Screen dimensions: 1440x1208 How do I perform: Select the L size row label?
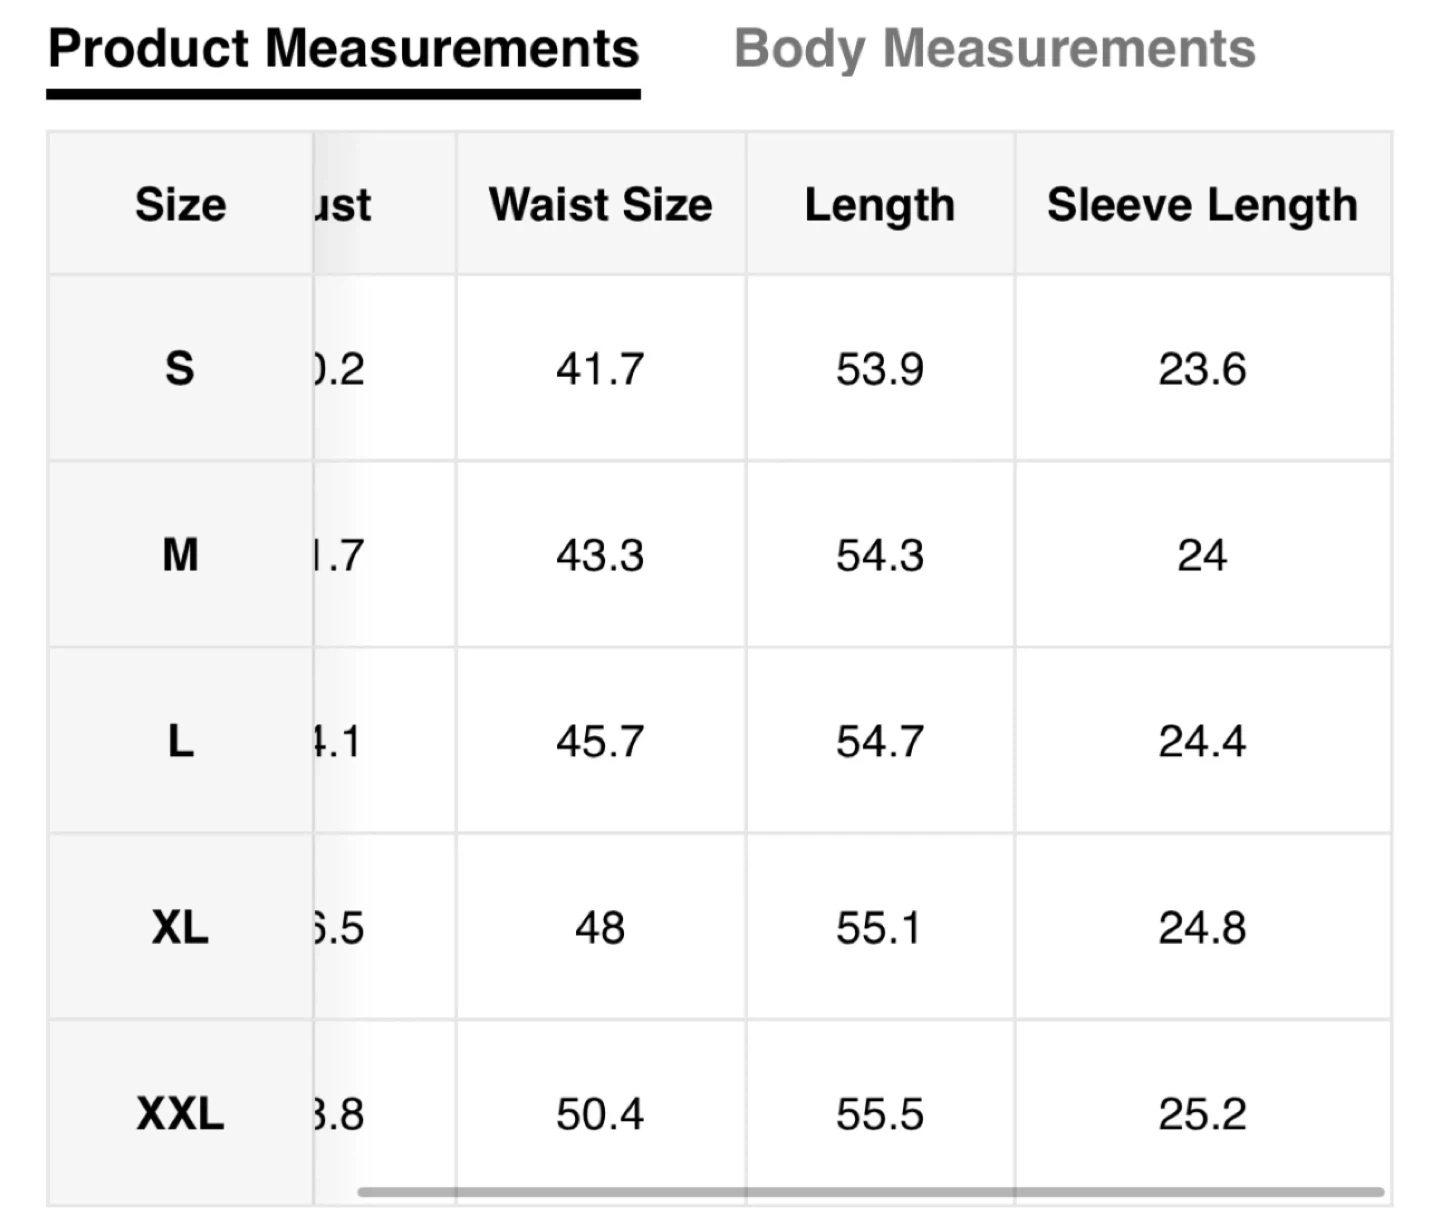click(180, 741)
